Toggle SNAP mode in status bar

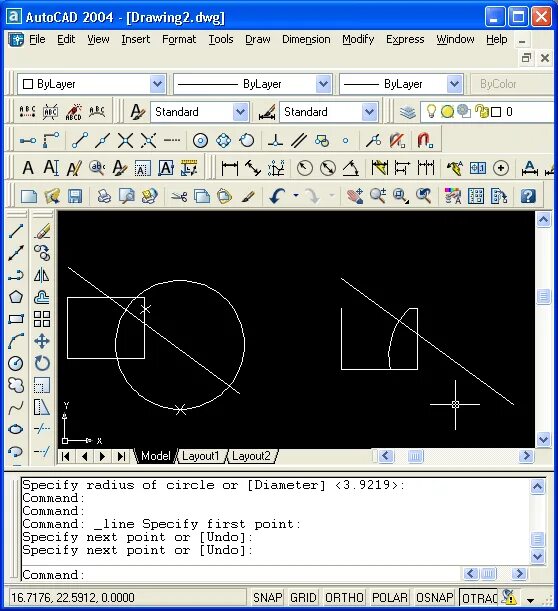click(x=267, y=597)
